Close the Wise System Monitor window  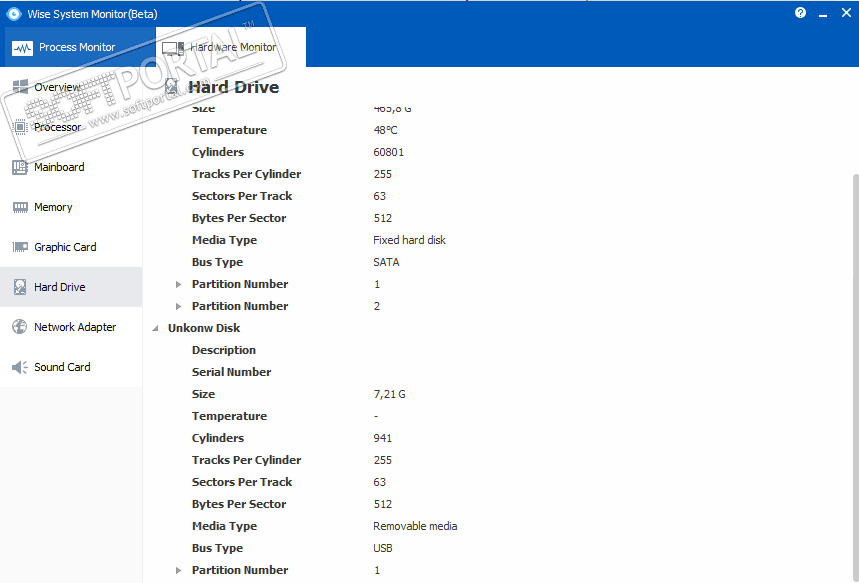coord(846,13)
